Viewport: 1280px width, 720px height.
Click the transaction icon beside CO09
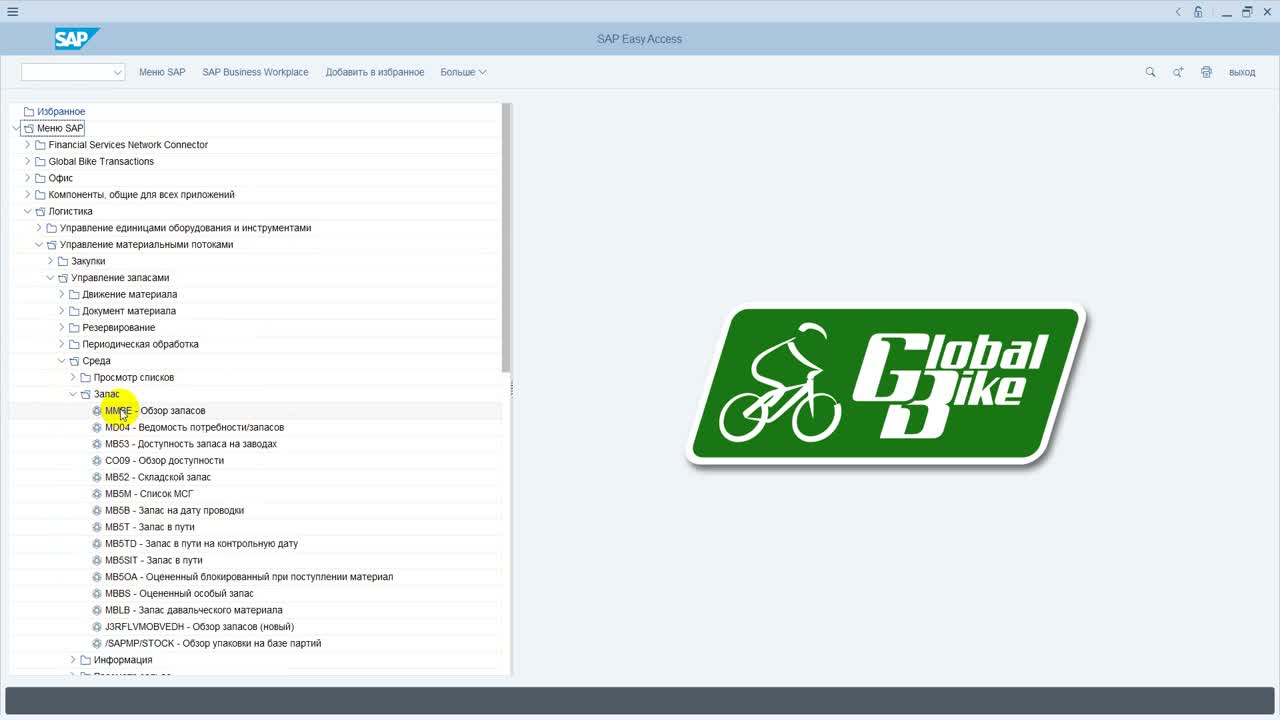[97, 461]
